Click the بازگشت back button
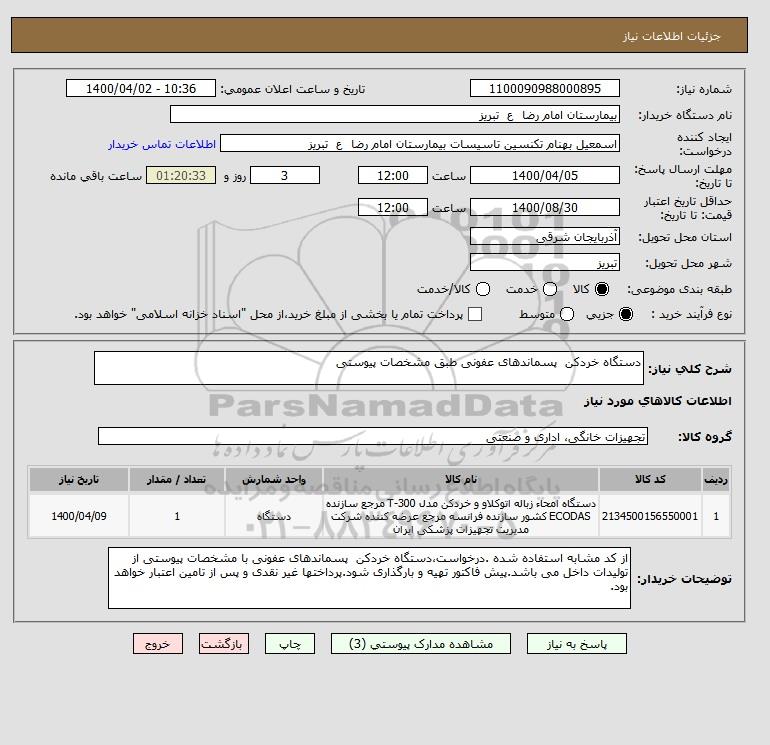 [224, 644]
